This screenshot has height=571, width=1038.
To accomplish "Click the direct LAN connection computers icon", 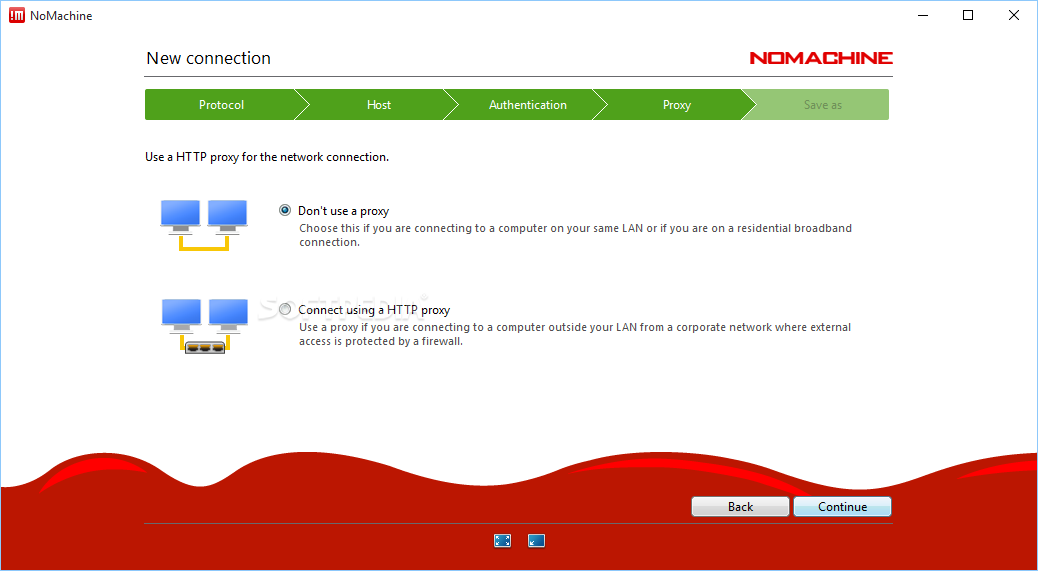I will 204,226.
